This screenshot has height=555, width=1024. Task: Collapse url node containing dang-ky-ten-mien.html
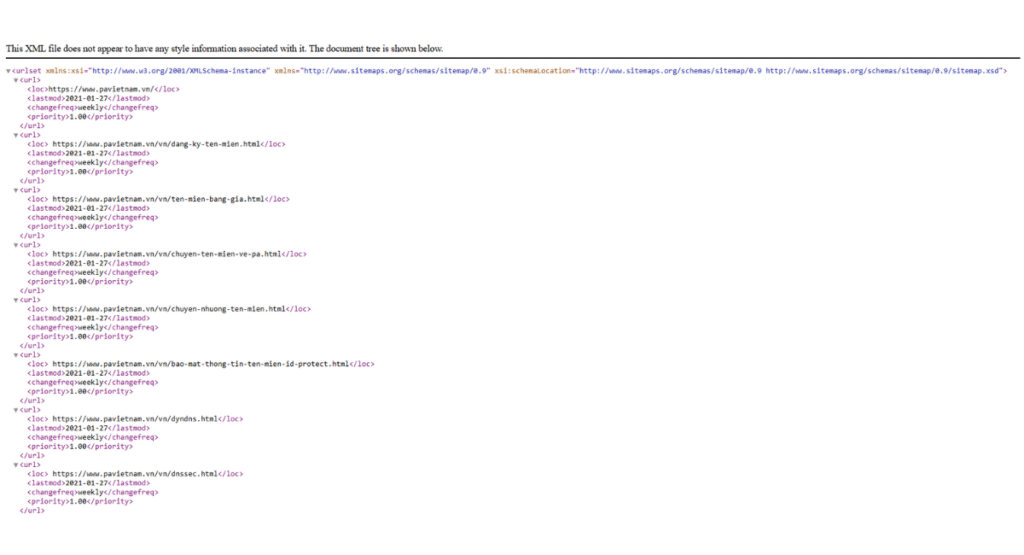click(x=16, y=135)
